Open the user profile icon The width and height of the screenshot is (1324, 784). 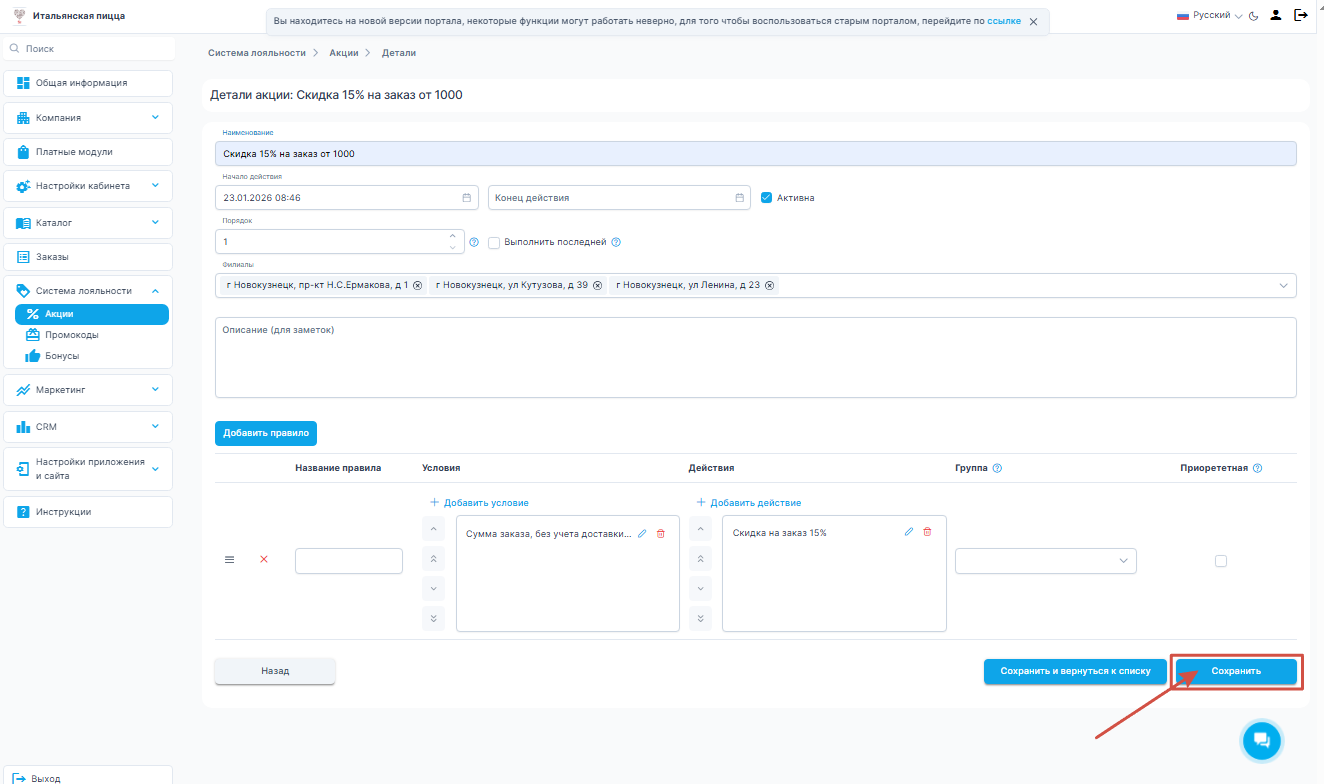(x=1276, y=15)
